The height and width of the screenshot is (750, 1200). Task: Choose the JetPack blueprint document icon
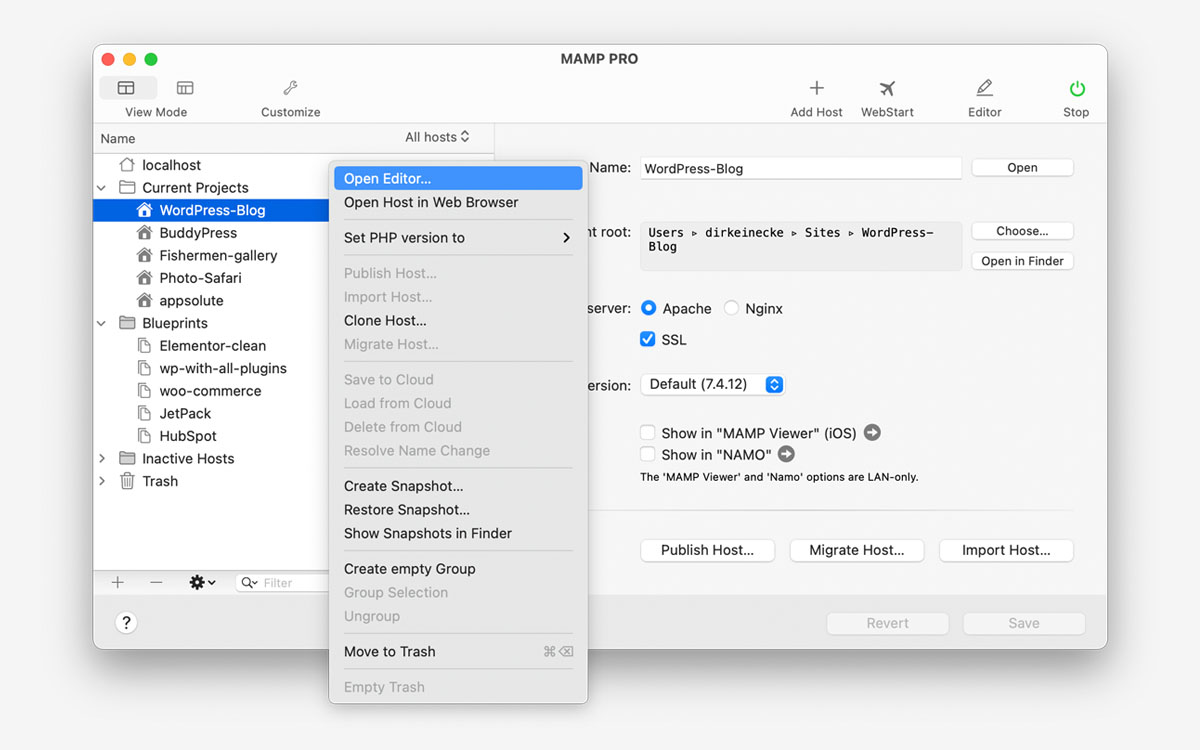pyautogui.click(x=144, y=413)
